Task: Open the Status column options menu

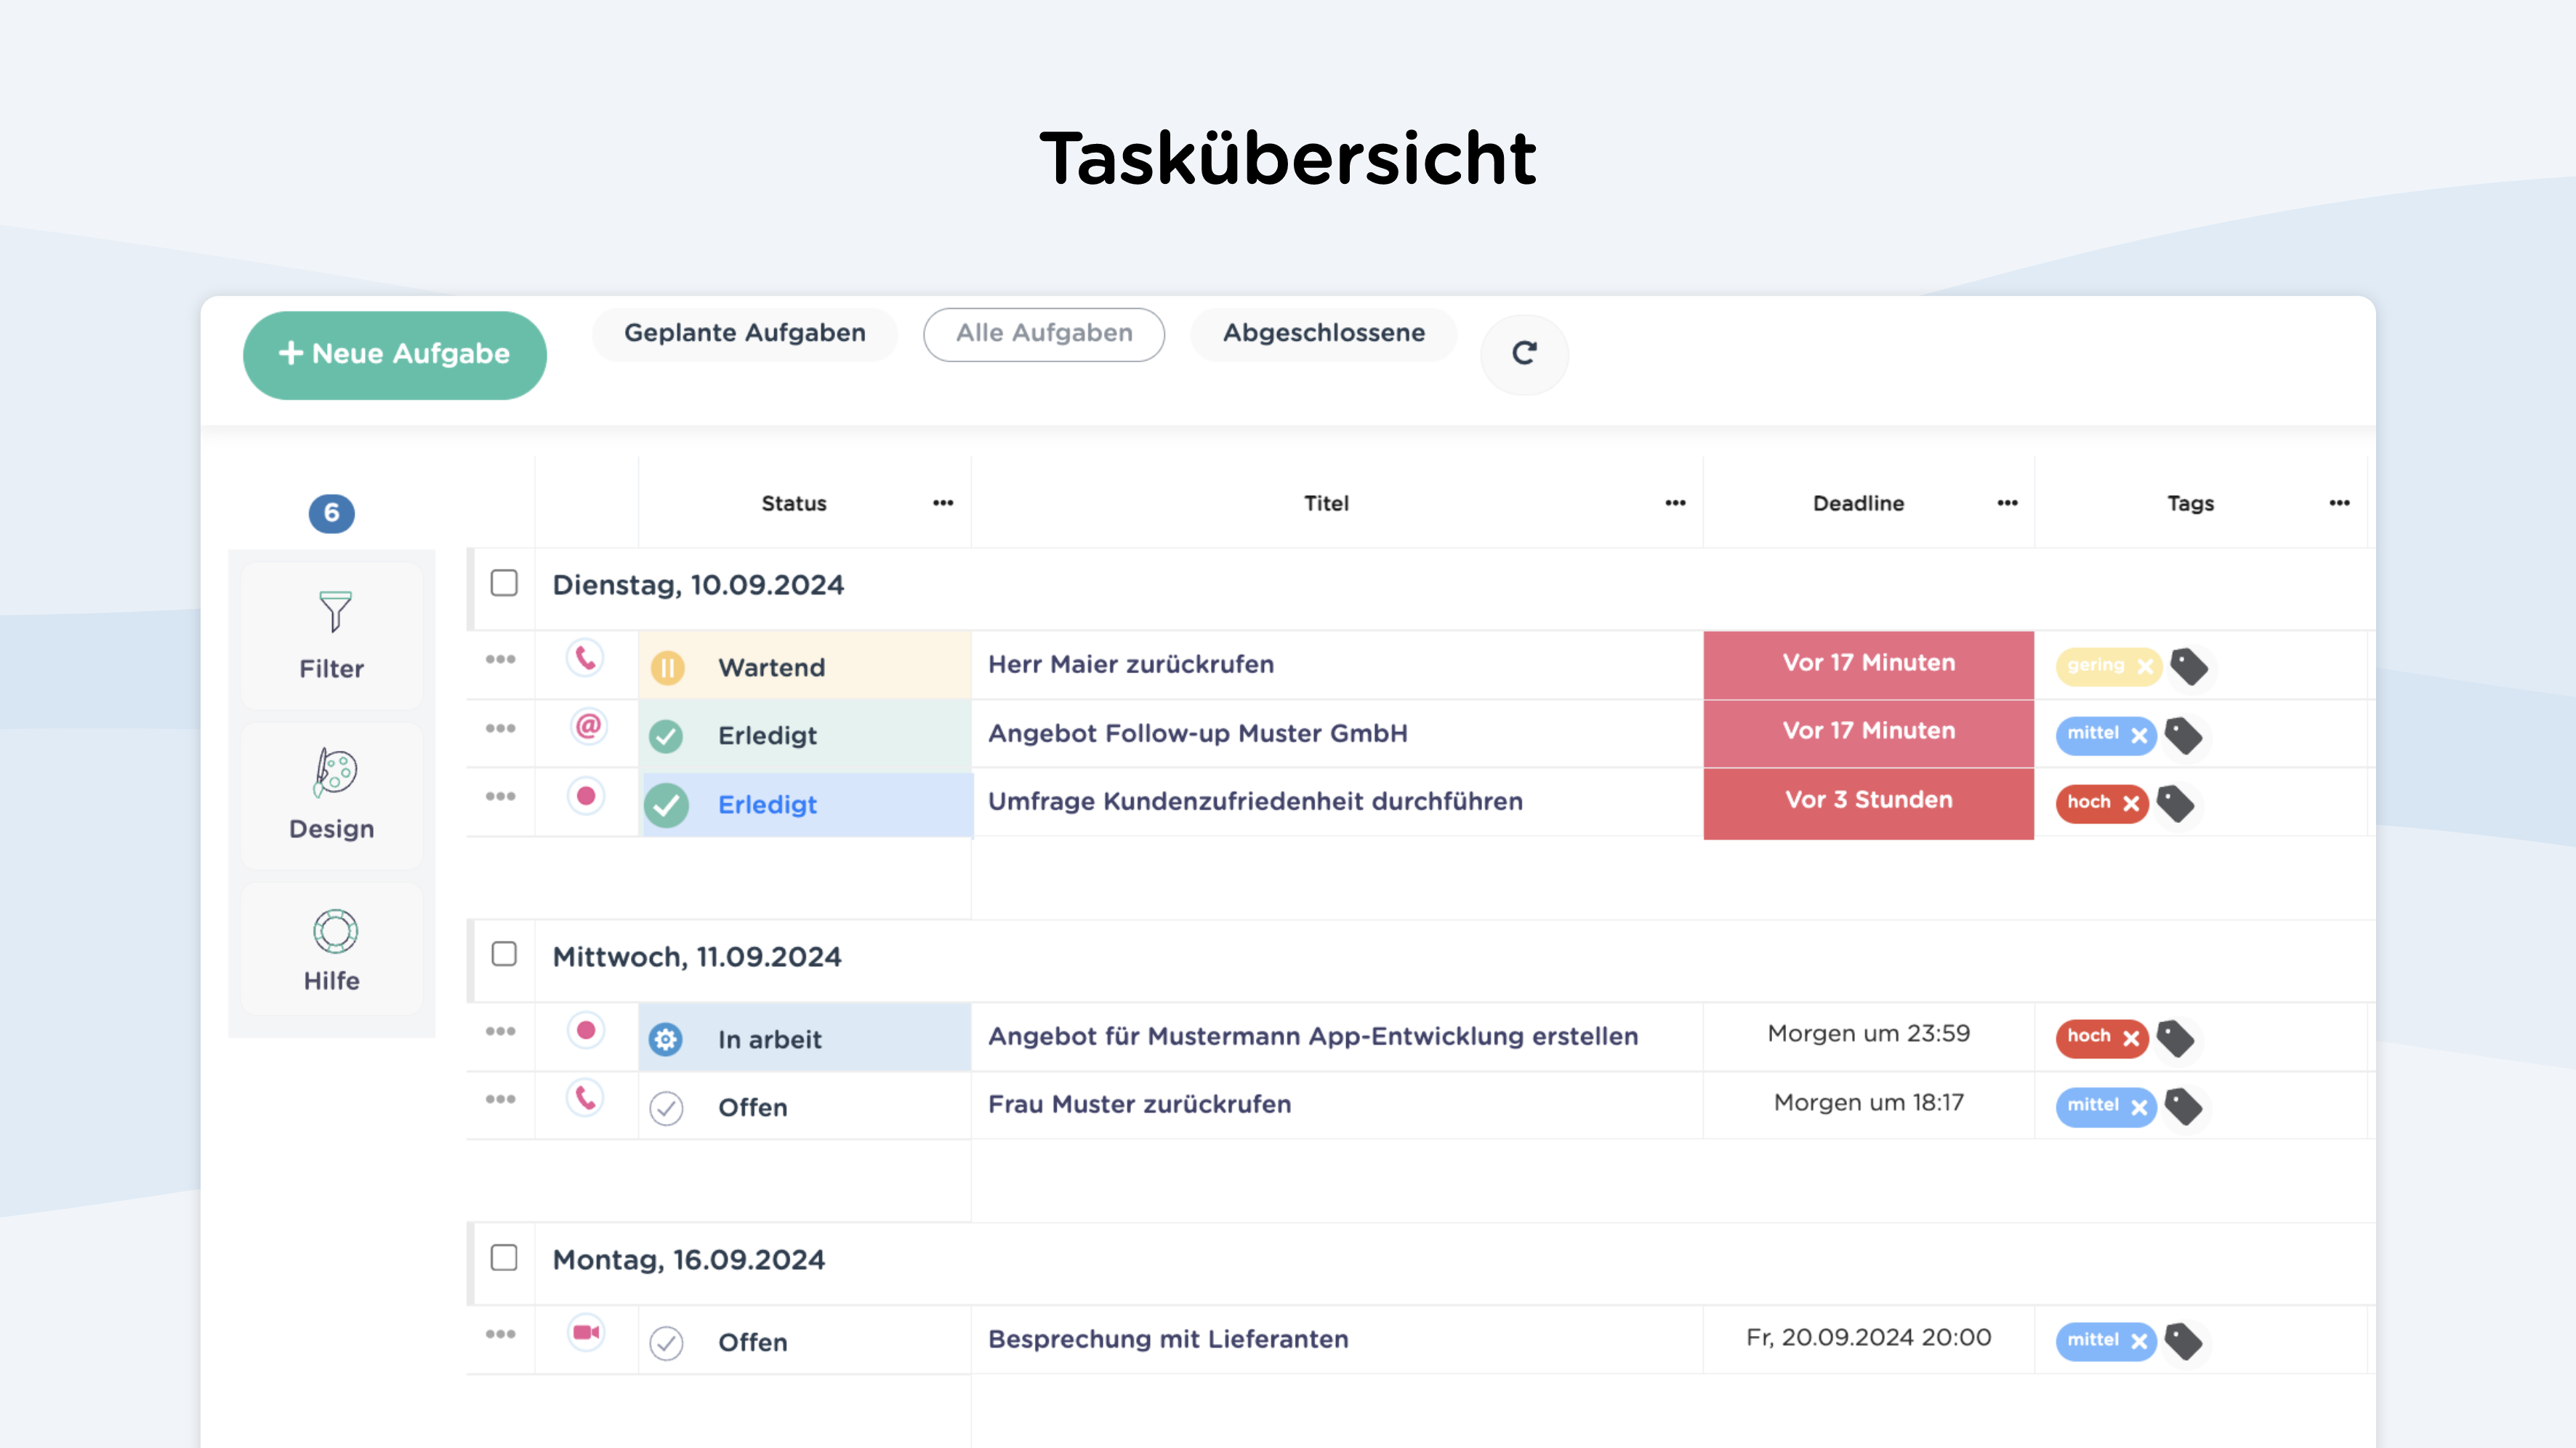Action: pyautogui.click(x=942, y=503)
